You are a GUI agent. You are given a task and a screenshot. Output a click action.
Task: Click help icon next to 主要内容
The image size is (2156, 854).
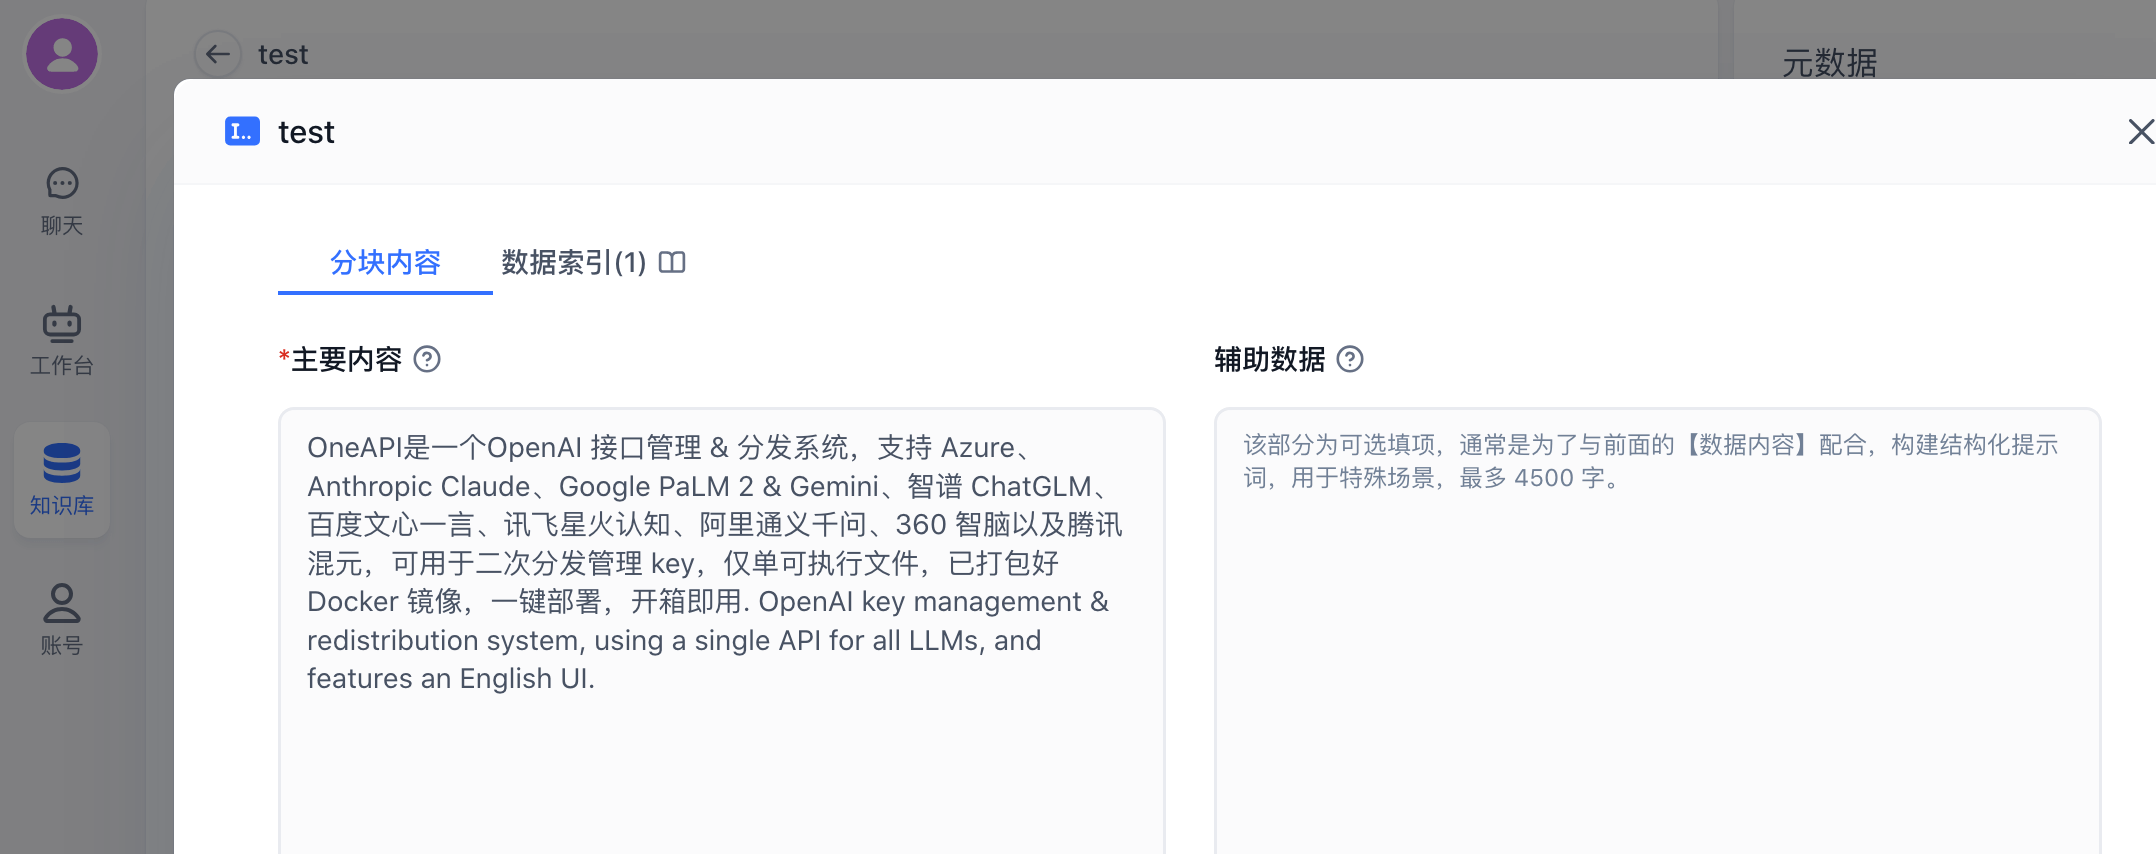[427, 359]
